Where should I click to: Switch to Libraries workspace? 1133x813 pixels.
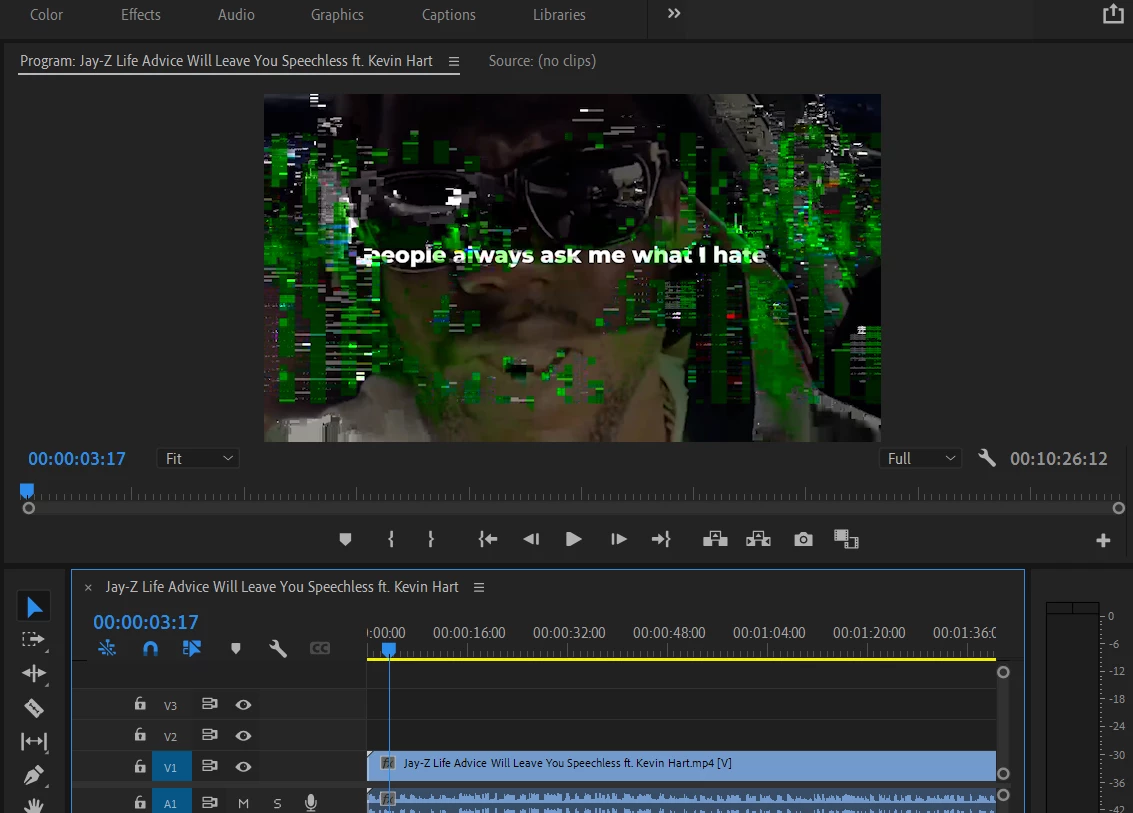(559, 14)
